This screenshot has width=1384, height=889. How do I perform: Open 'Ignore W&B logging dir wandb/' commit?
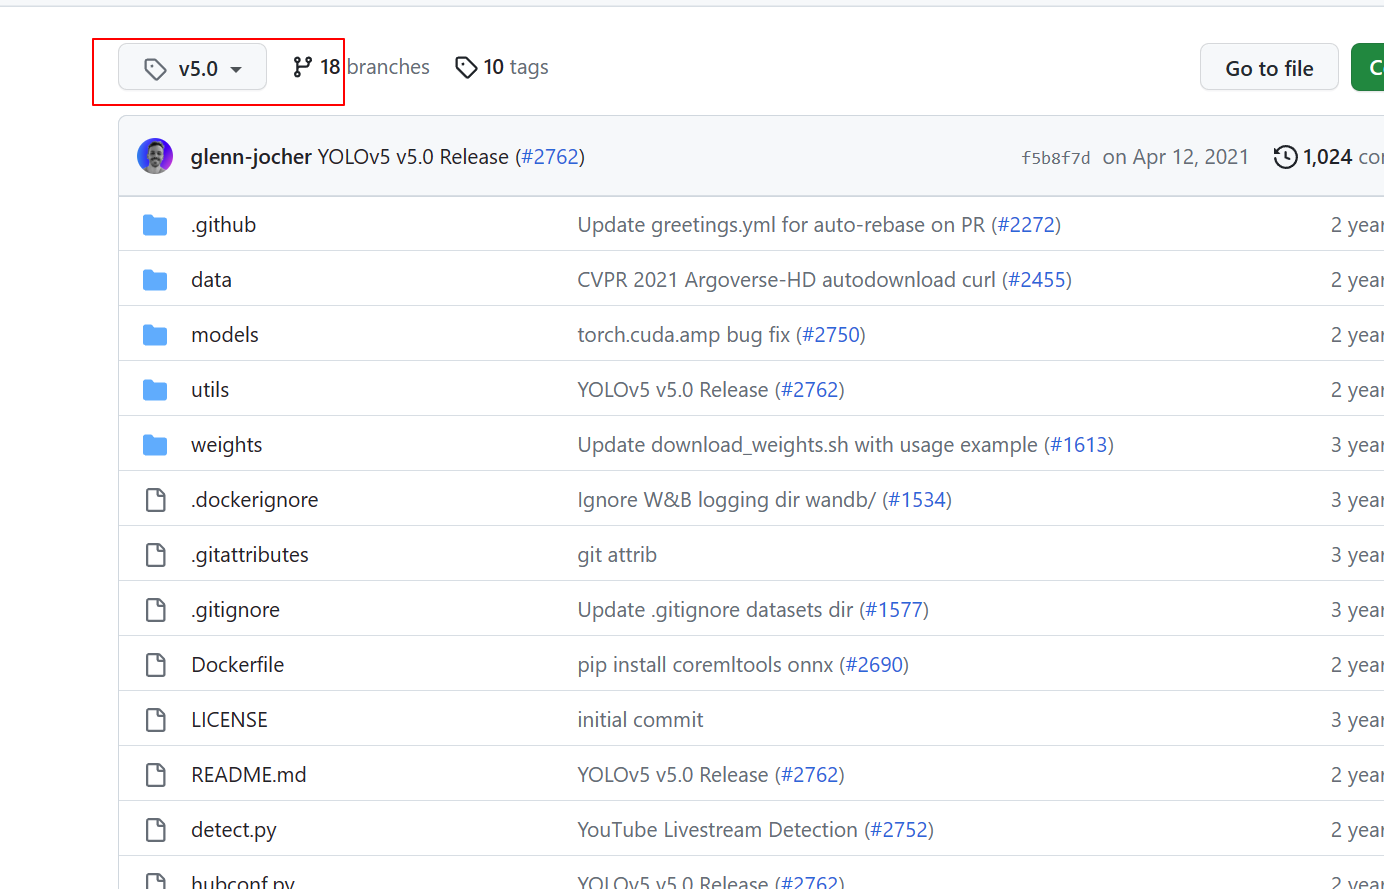(727, 500)
